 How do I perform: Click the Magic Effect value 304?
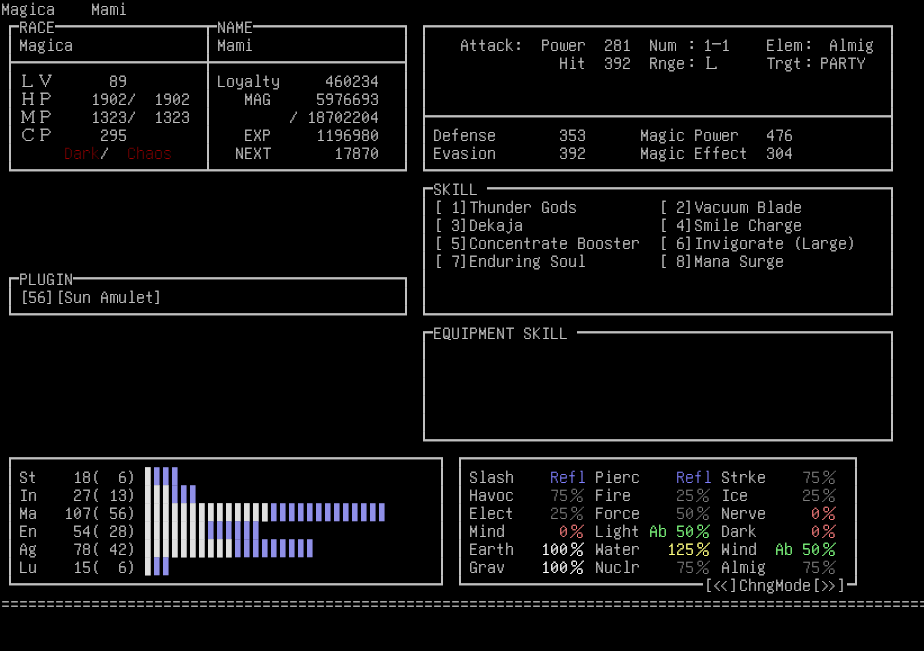[779, 154]
